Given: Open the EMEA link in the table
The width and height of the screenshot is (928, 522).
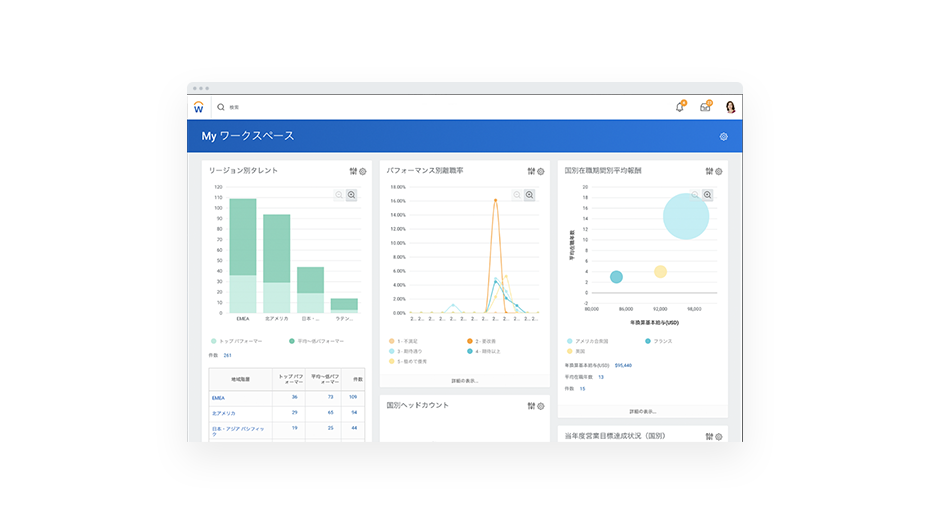Looking at the screenshot, I should point(218,397).
